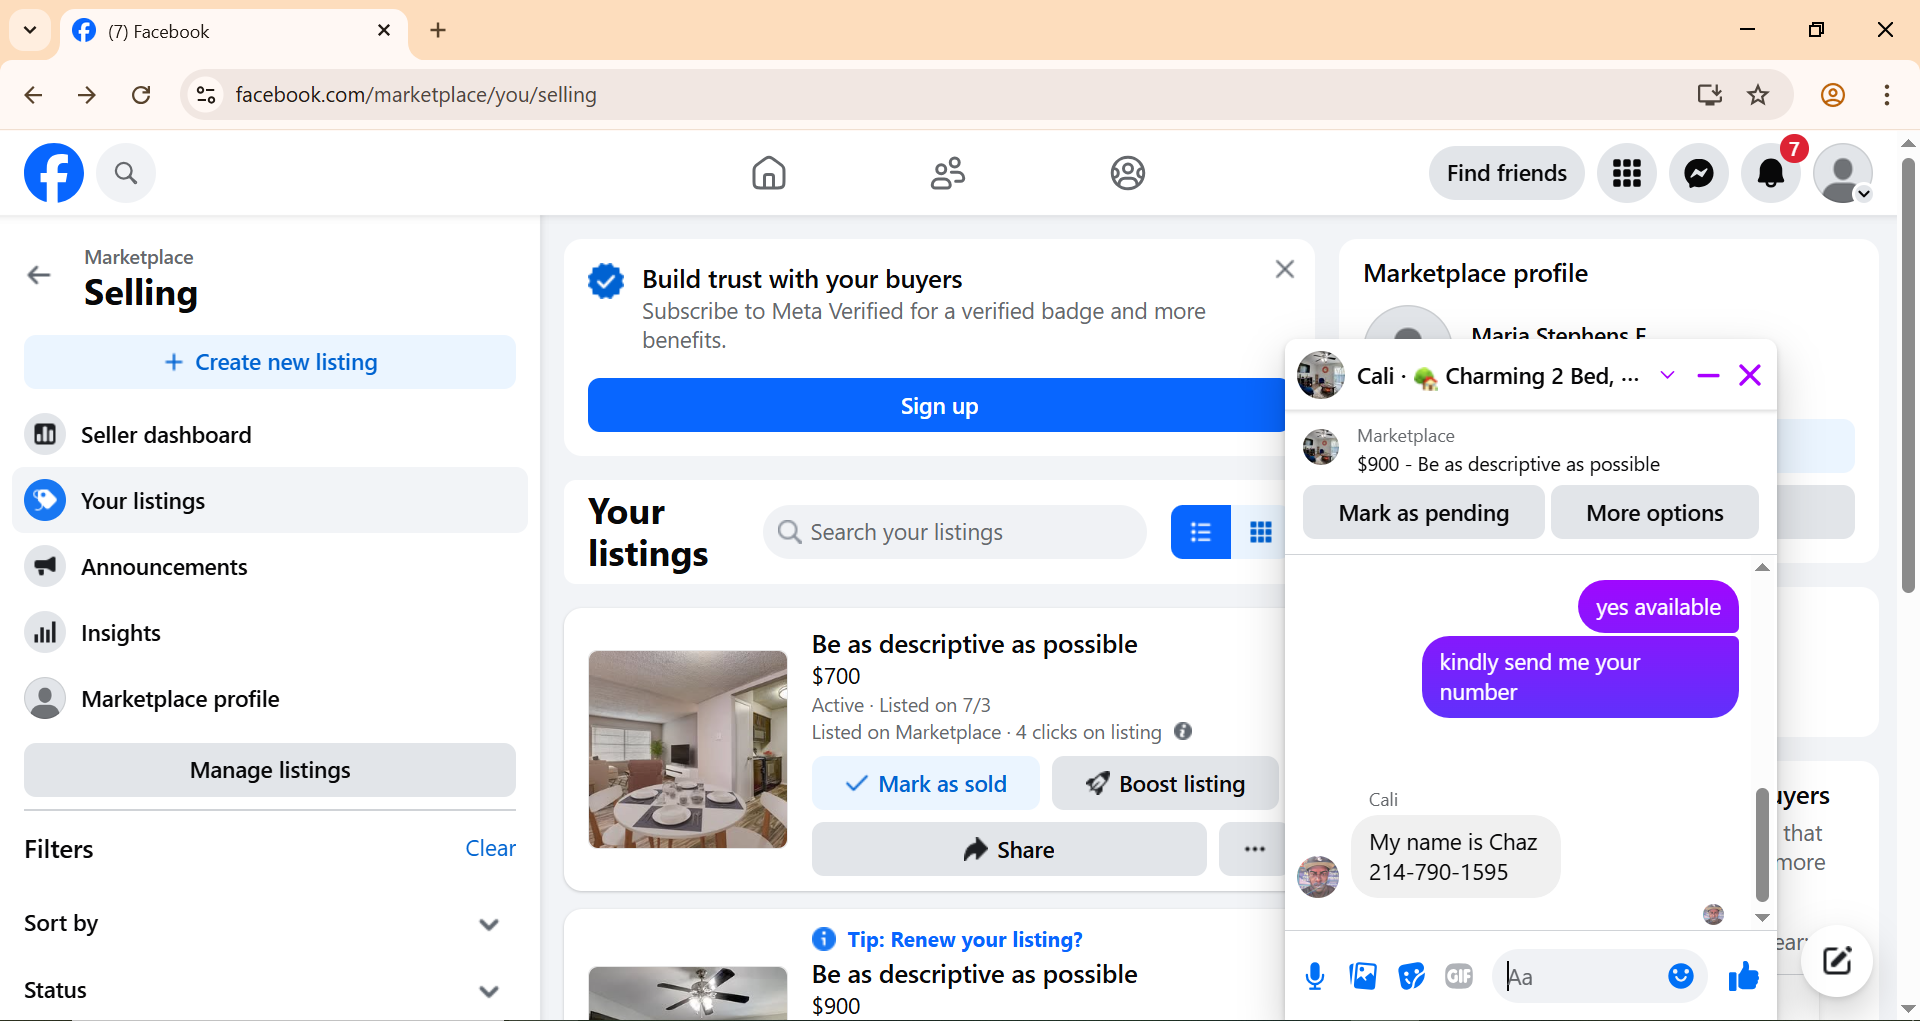Screen dimensions: 1920x1021
Task: Bookmark this page with star icon
Action: coord(1758,95)
